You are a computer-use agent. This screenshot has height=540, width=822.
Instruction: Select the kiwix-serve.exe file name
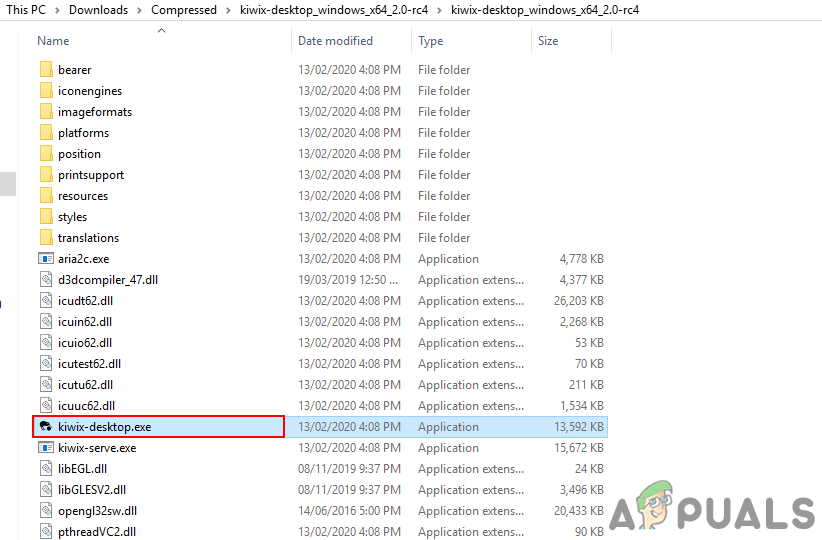pyautogui.click(x=97, y=448)
